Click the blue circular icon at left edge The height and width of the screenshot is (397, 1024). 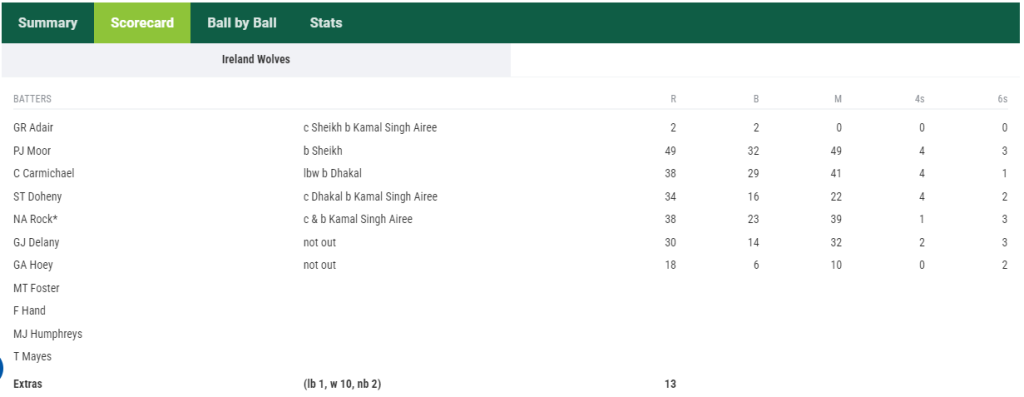pyautogui.click(x=1, y=366)
